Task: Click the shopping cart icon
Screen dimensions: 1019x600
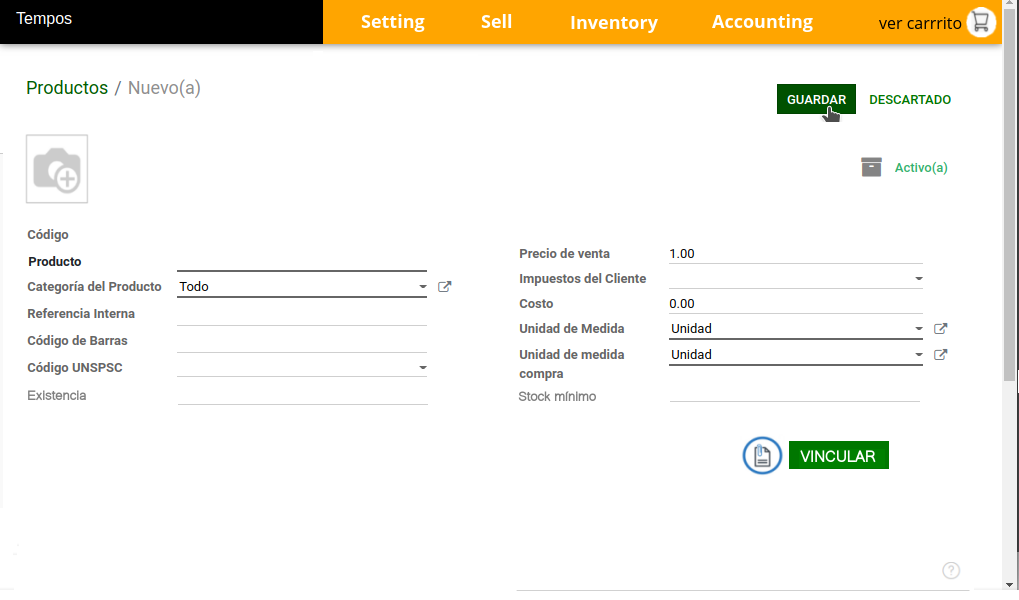Action: tap(982, 22)
